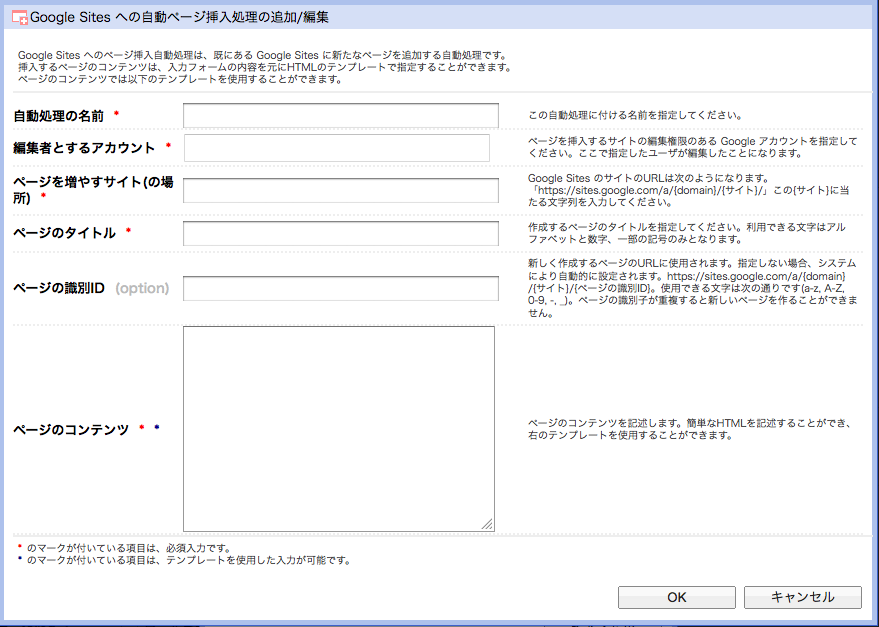Click the キャンセル button

click(802, 598)
